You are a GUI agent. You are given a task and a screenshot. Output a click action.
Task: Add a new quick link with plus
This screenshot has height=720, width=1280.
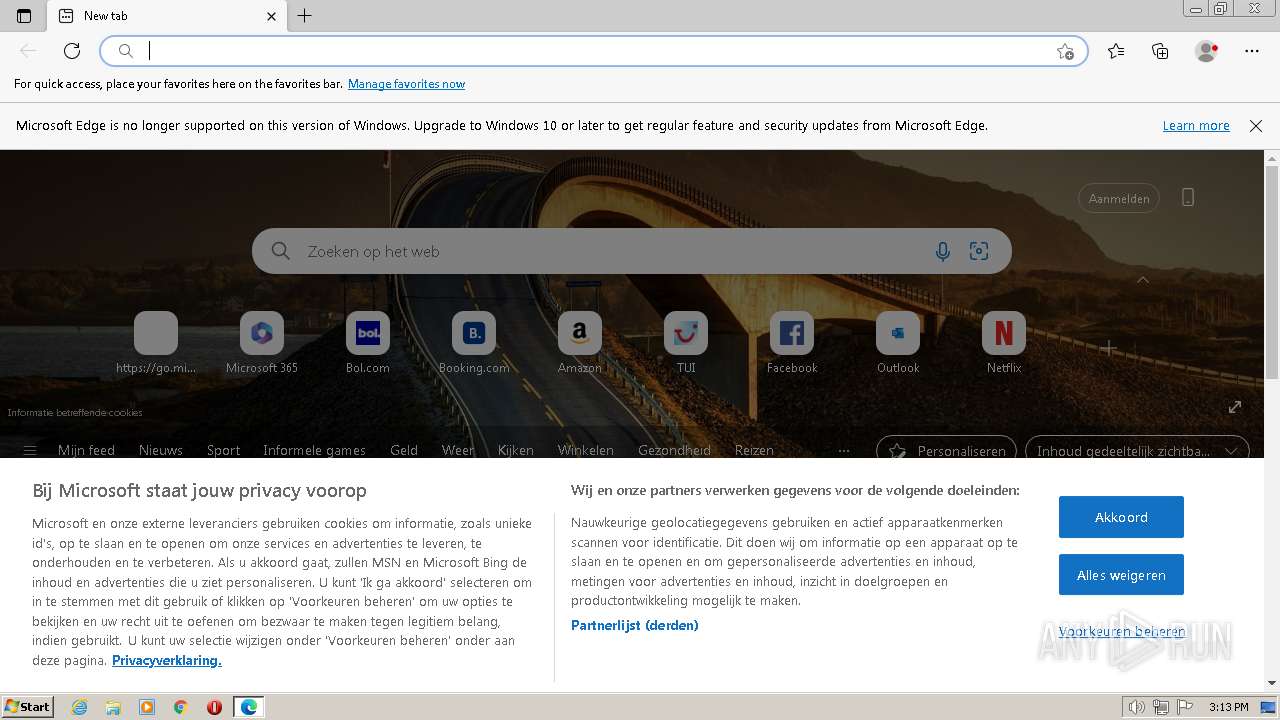tap(1109, 348)
